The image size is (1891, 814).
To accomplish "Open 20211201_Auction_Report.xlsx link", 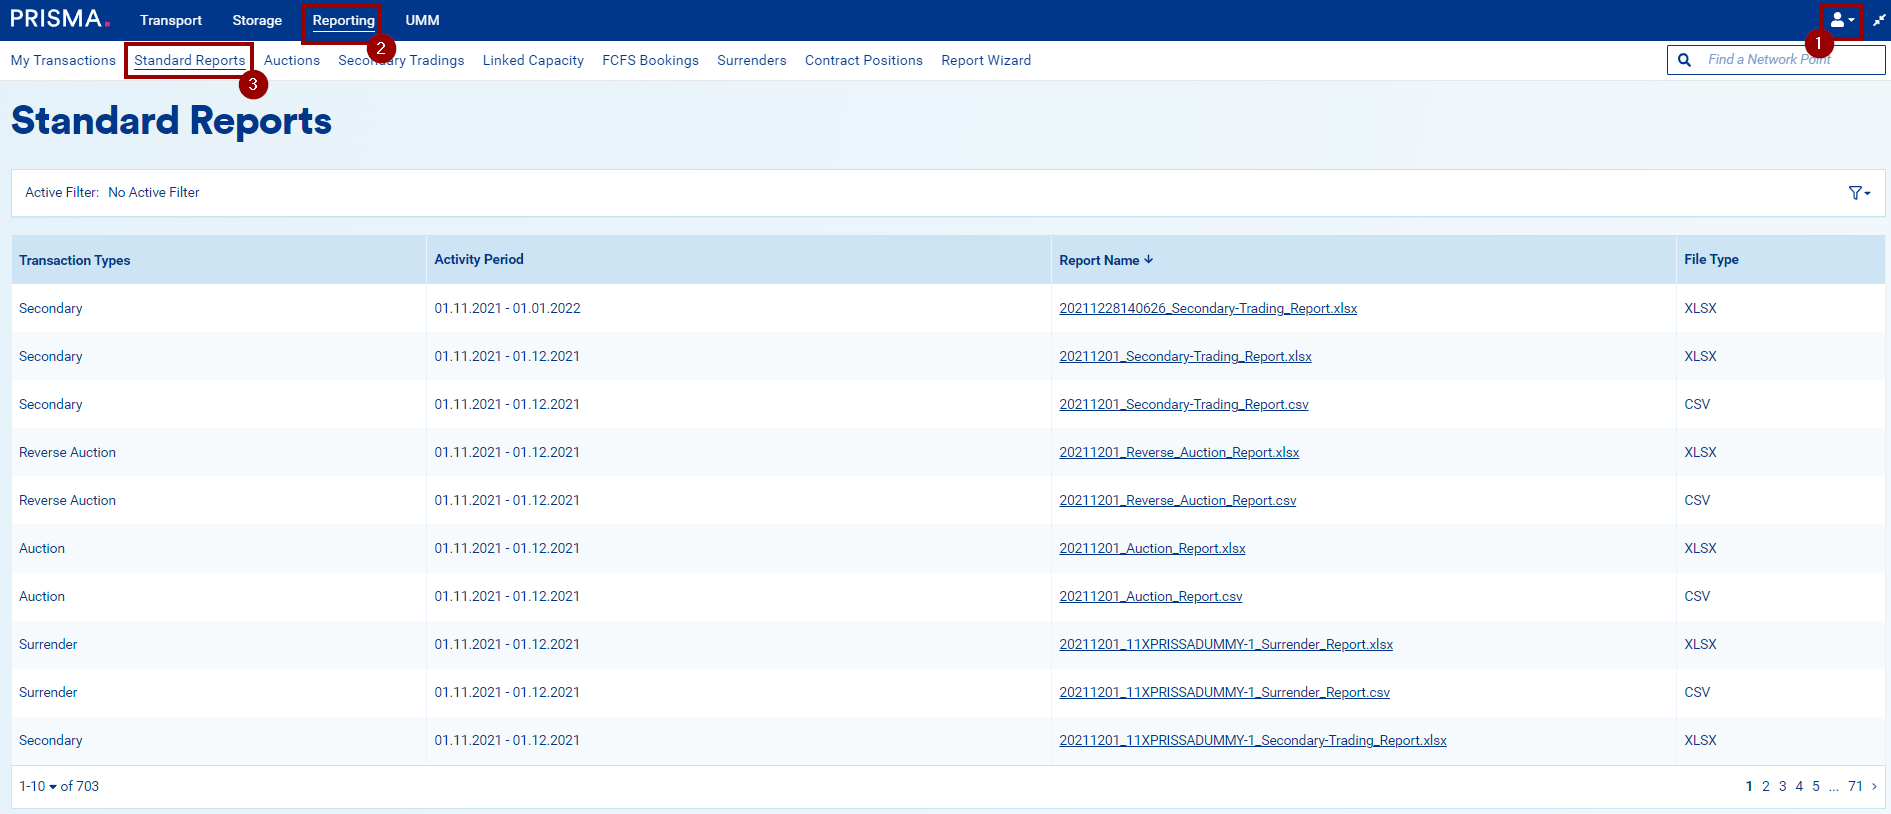I will click(x=1152, y=549).
